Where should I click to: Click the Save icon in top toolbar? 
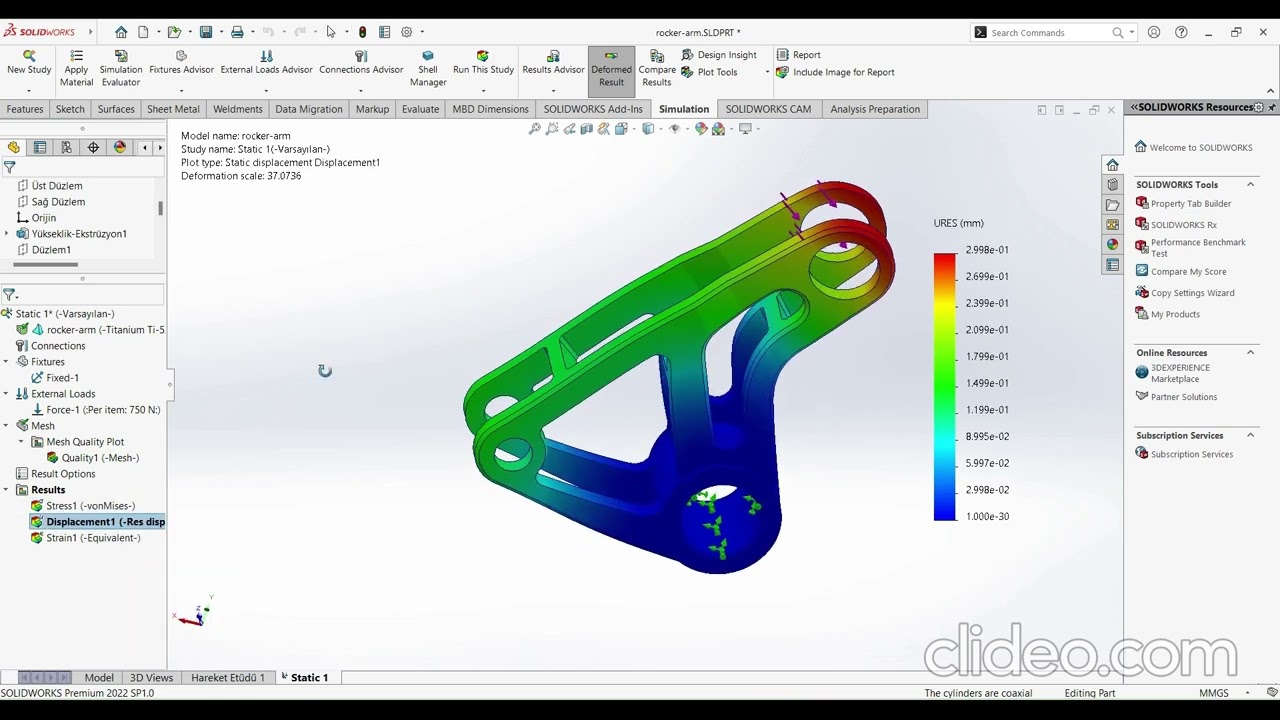click(x=206, y=32)
